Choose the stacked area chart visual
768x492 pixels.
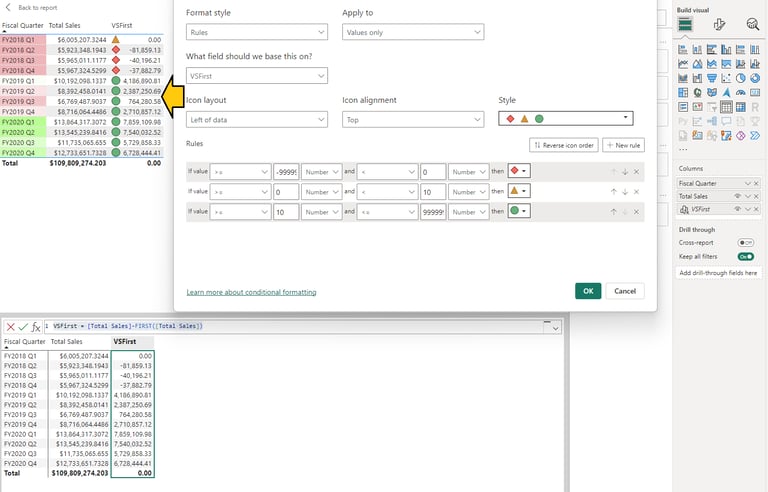pos(712,64)
